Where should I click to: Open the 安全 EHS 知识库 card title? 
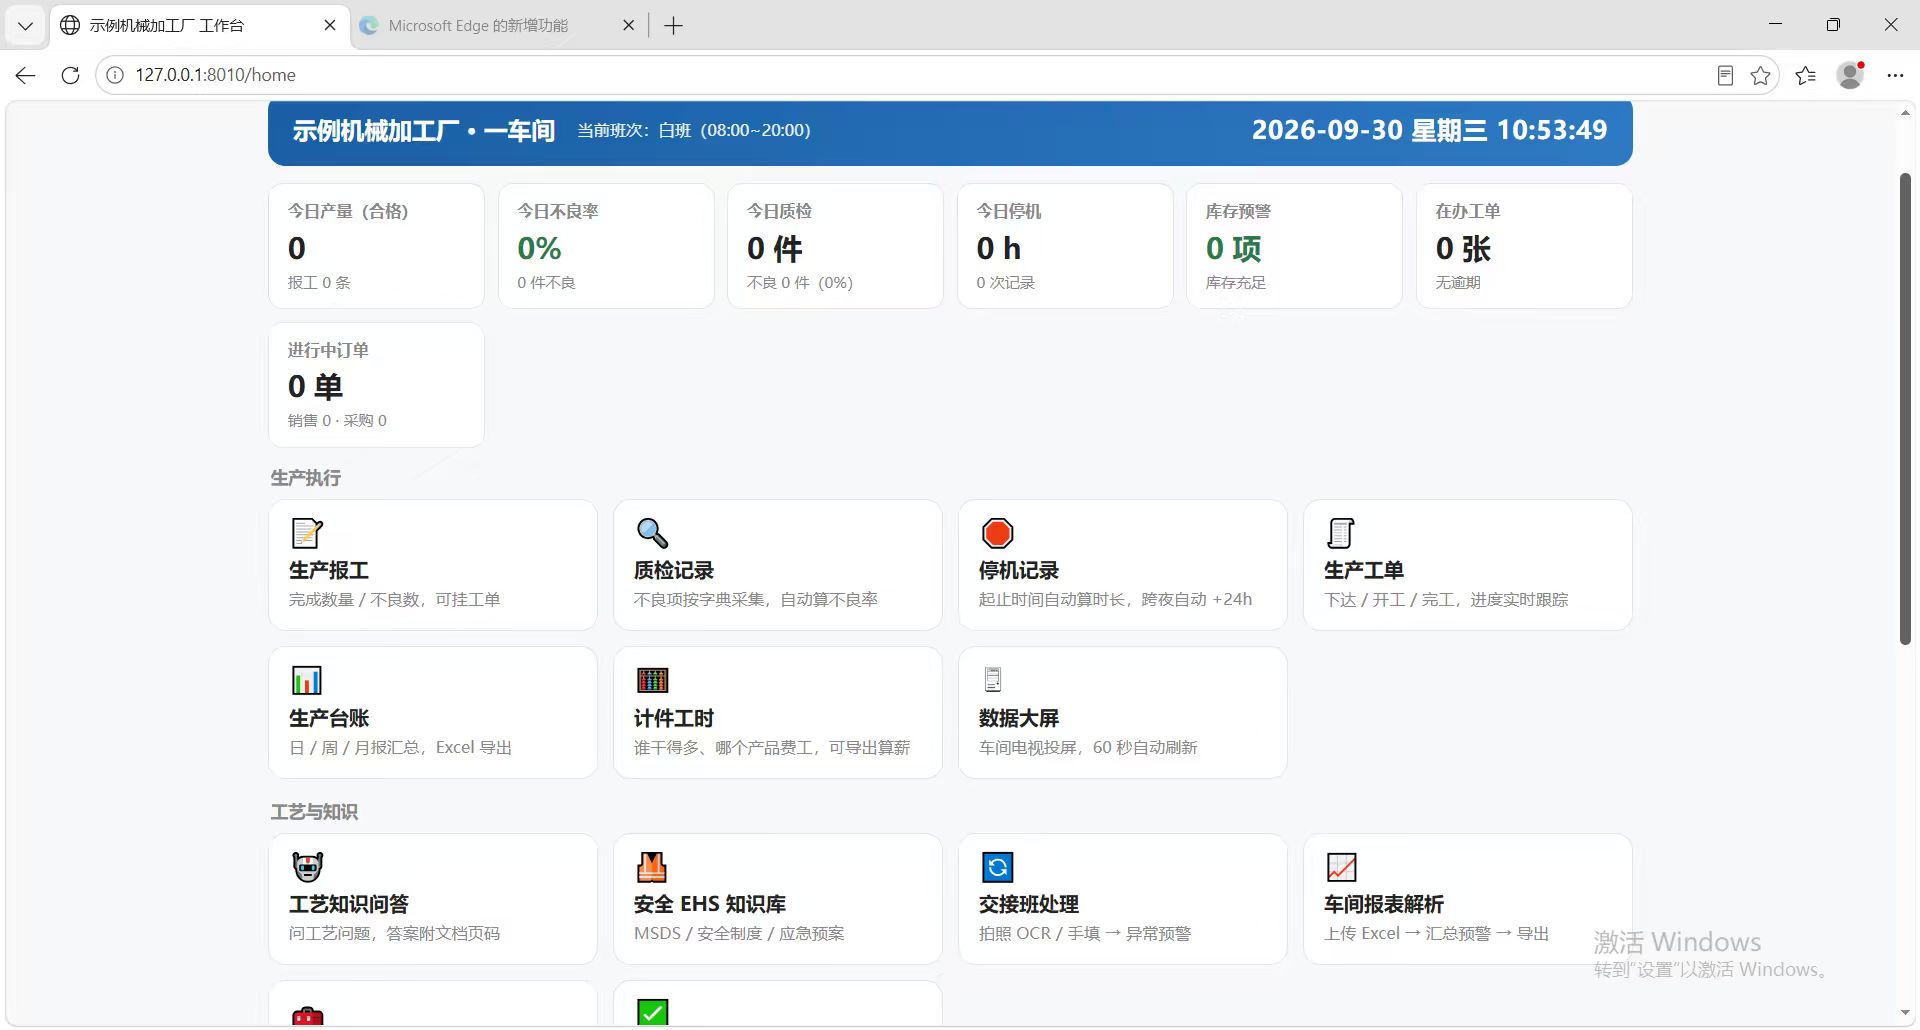point(710,904)
